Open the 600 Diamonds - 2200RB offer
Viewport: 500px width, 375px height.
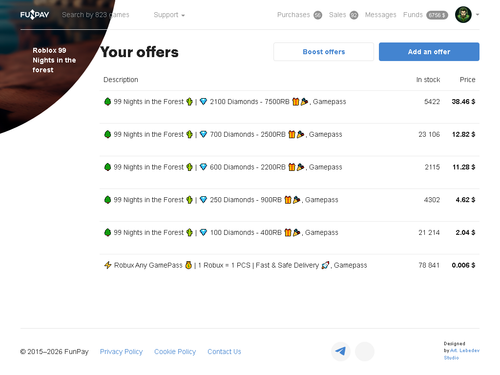click(289, 172)
